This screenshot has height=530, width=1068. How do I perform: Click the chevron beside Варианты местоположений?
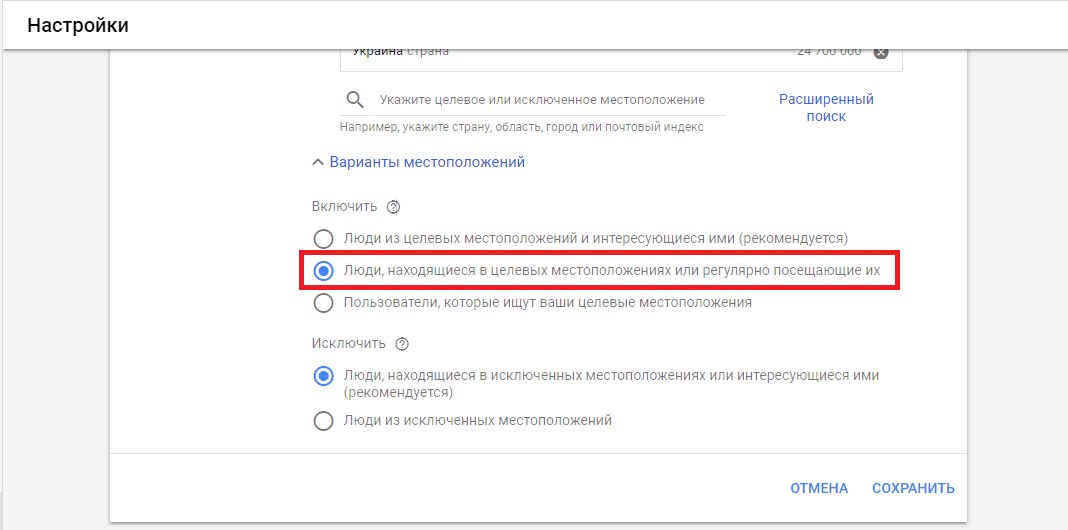(318, 162)
